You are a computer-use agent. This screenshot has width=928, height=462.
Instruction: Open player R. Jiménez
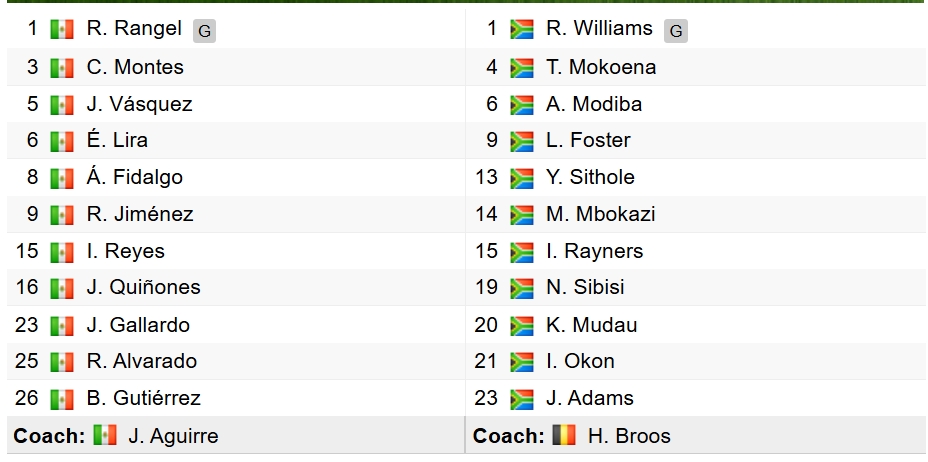click(140, 214)
